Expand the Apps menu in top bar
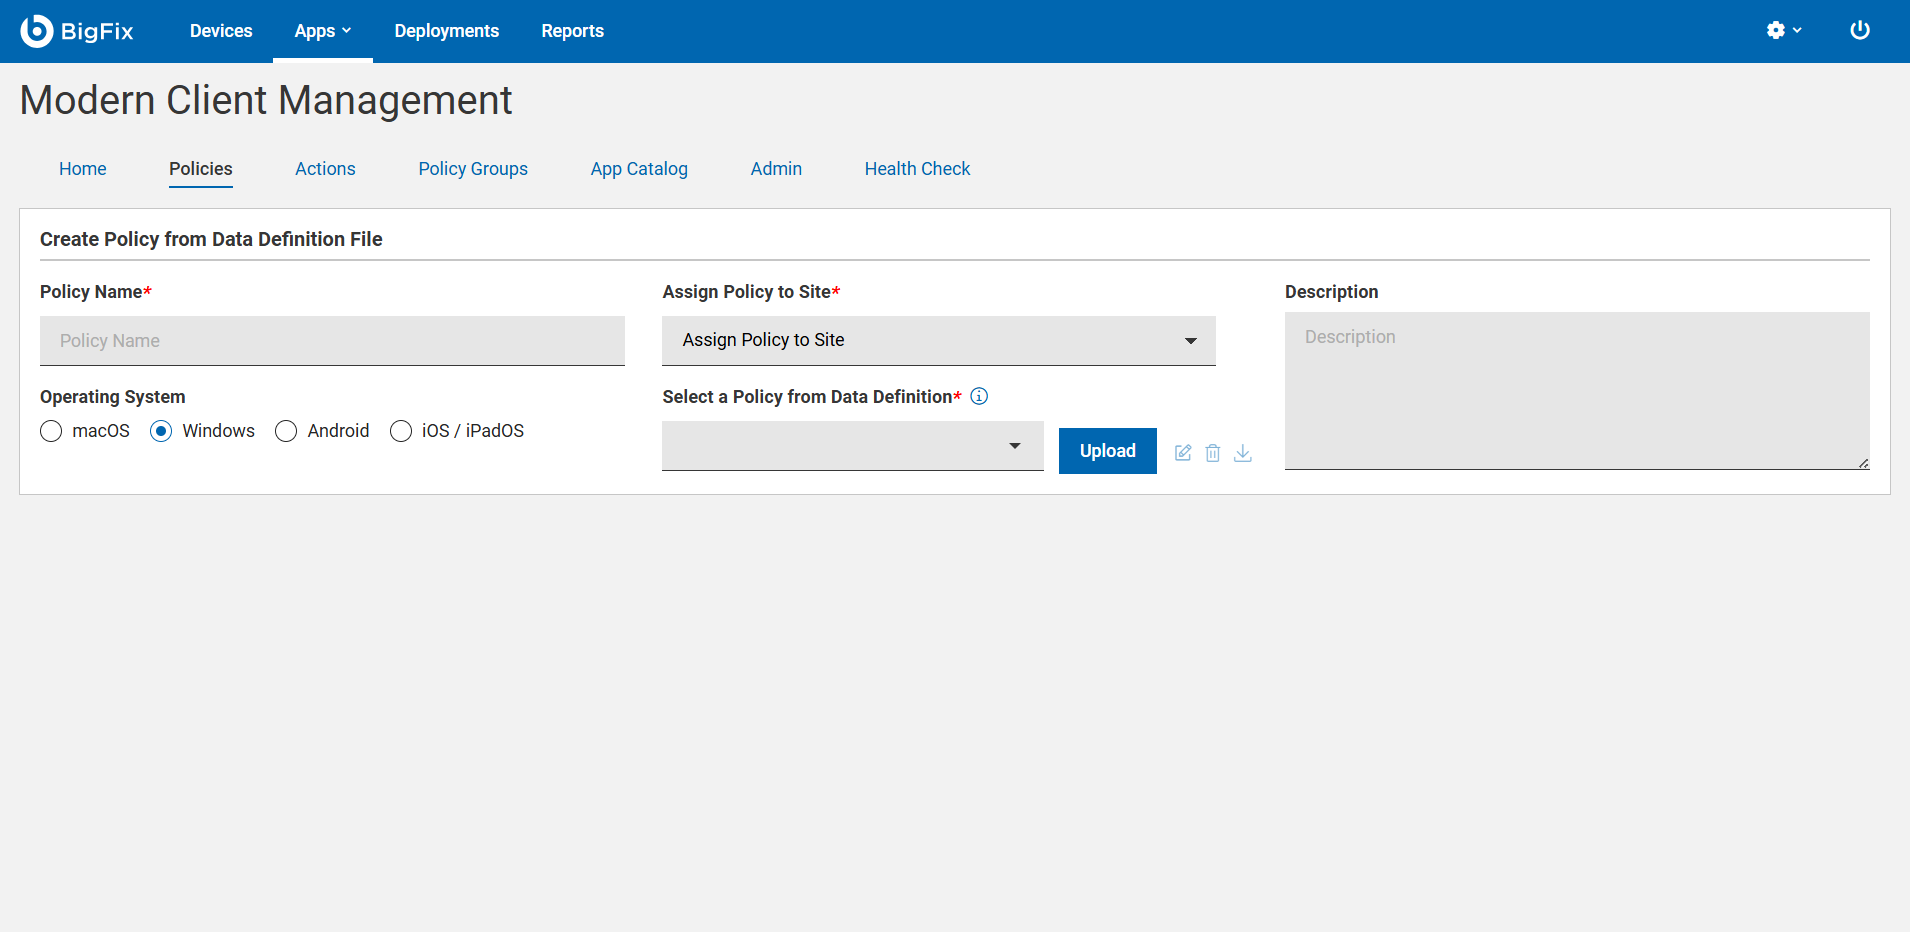The width and height of the screenshot is (1910, 932). tap(322, 31)
